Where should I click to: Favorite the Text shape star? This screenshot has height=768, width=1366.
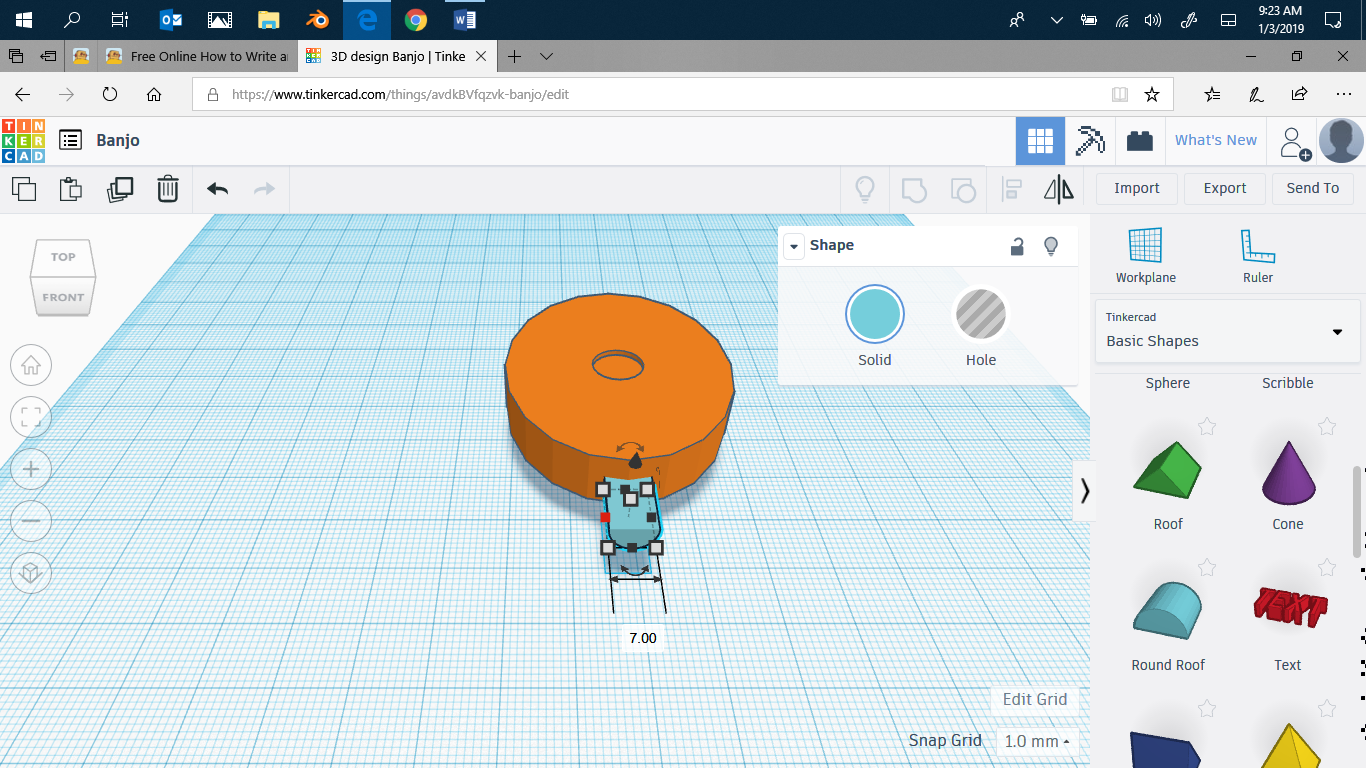[x=1327, y=568]
